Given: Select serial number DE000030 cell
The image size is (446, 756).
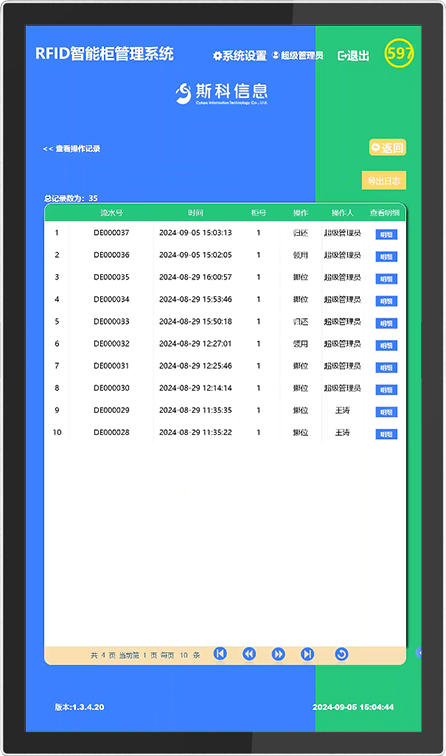Looking at the screenshot, I should (111, 388).
